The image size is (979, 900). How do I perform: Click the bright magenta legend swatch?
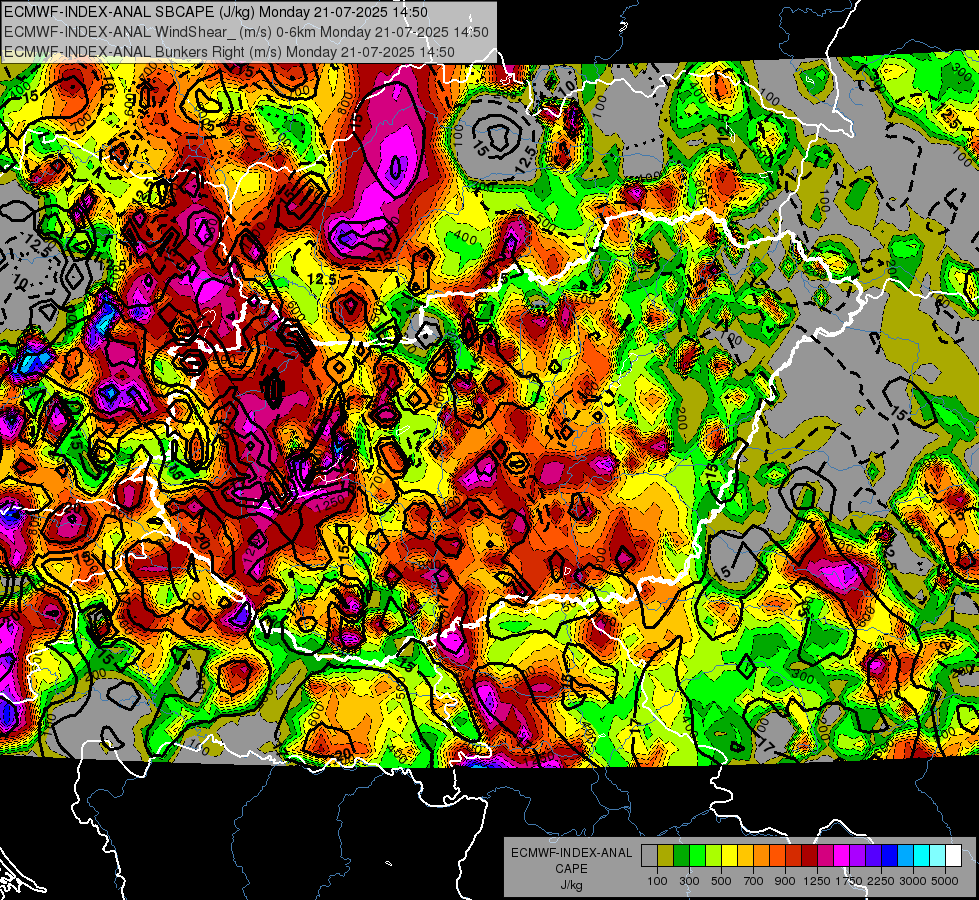(842, 856)
